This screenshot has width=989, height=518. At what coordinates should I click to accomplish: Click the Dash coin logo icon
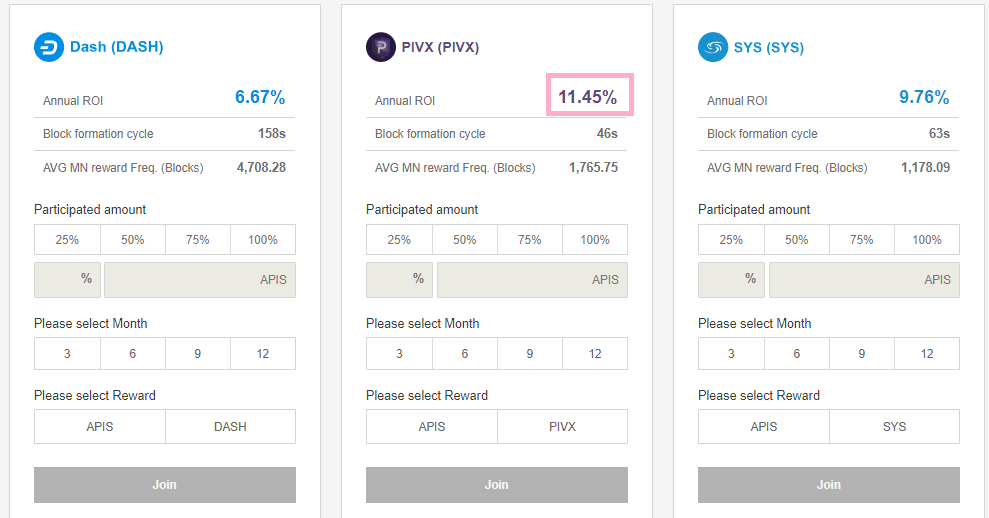click(x=49, y=47)
